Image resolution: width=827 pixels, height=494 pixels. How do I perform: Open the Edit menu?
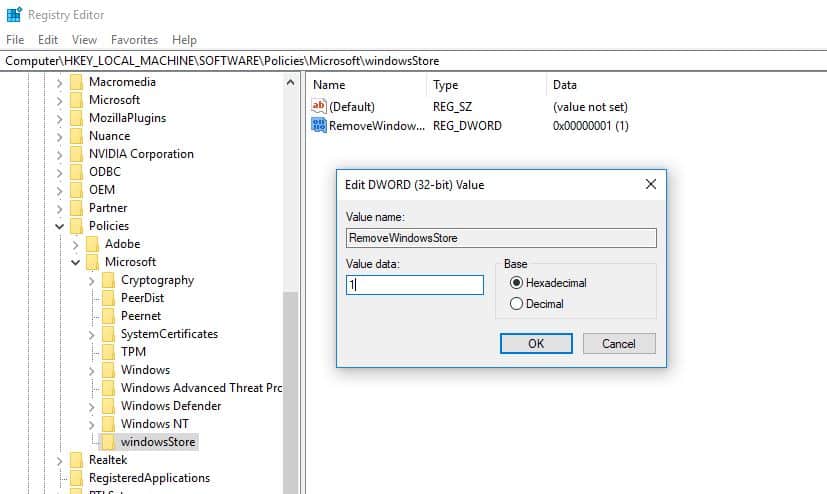pos(47,40)
